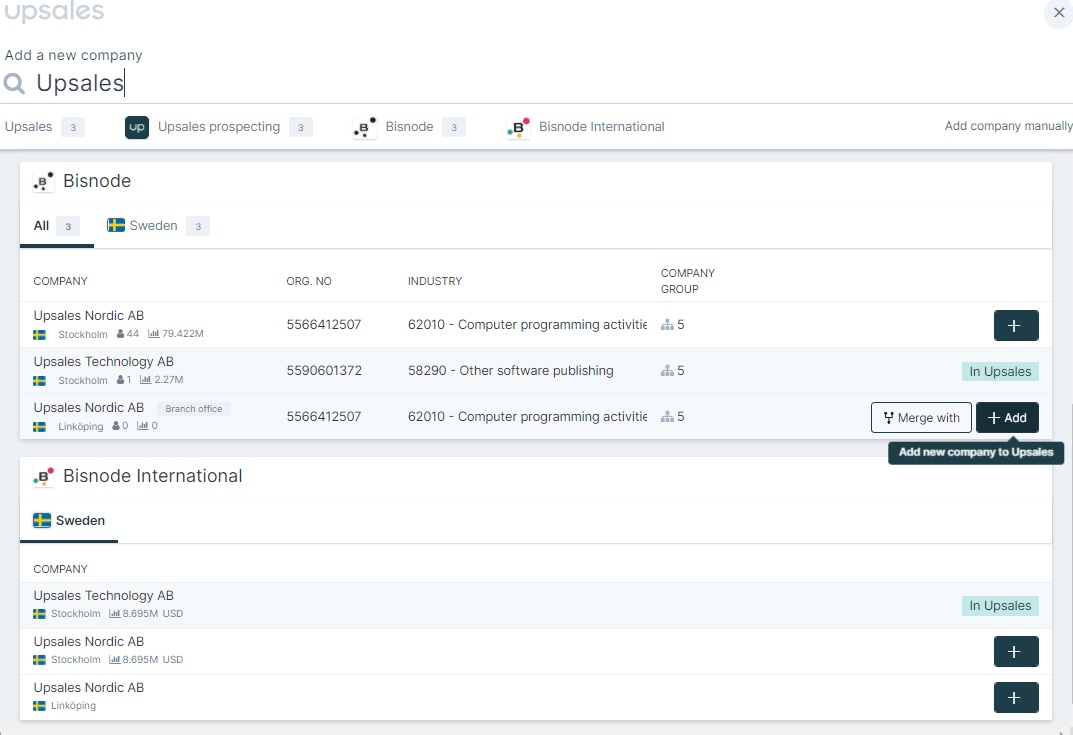Click the INDUSTRY column header

click(435, 281)
